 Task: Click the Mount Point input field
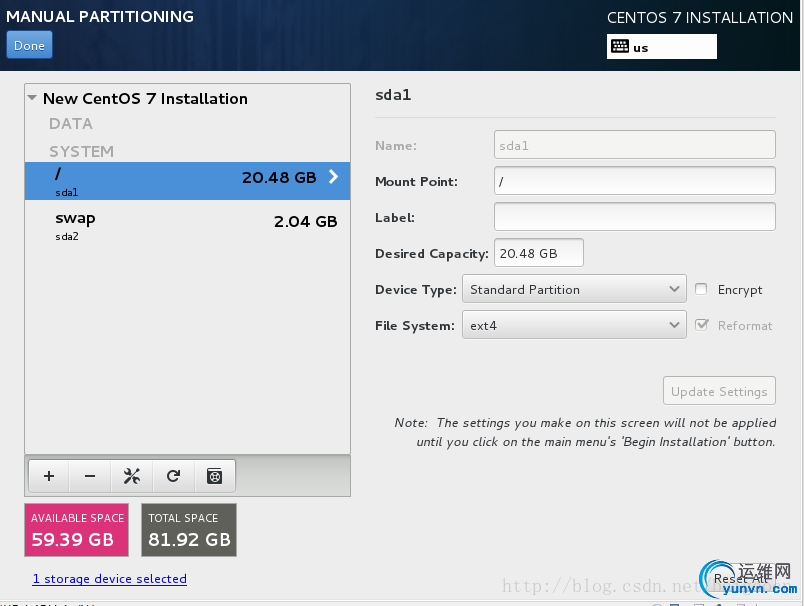(635, 181)
